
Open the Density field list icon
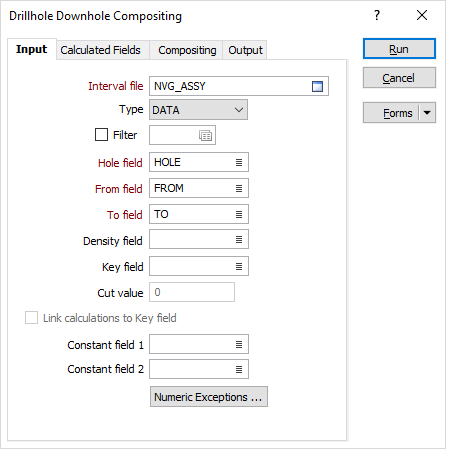pos(239,239)
